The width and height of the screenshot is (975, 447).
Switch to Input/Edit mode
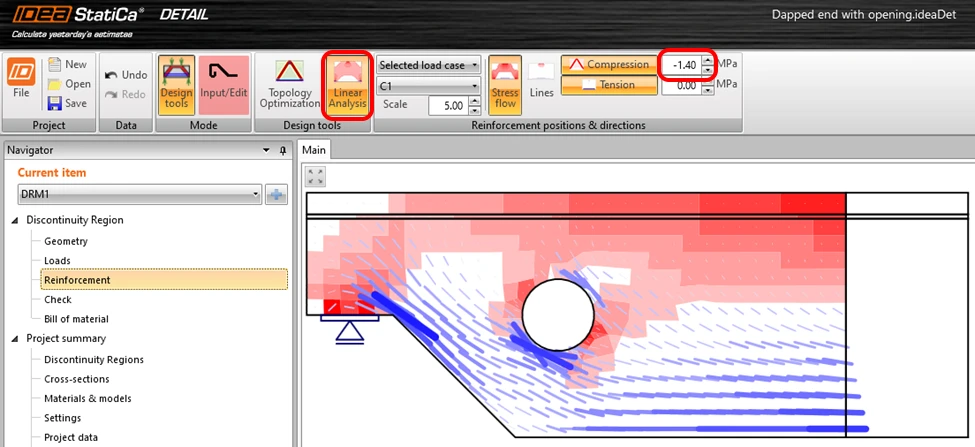coord(224,85)
